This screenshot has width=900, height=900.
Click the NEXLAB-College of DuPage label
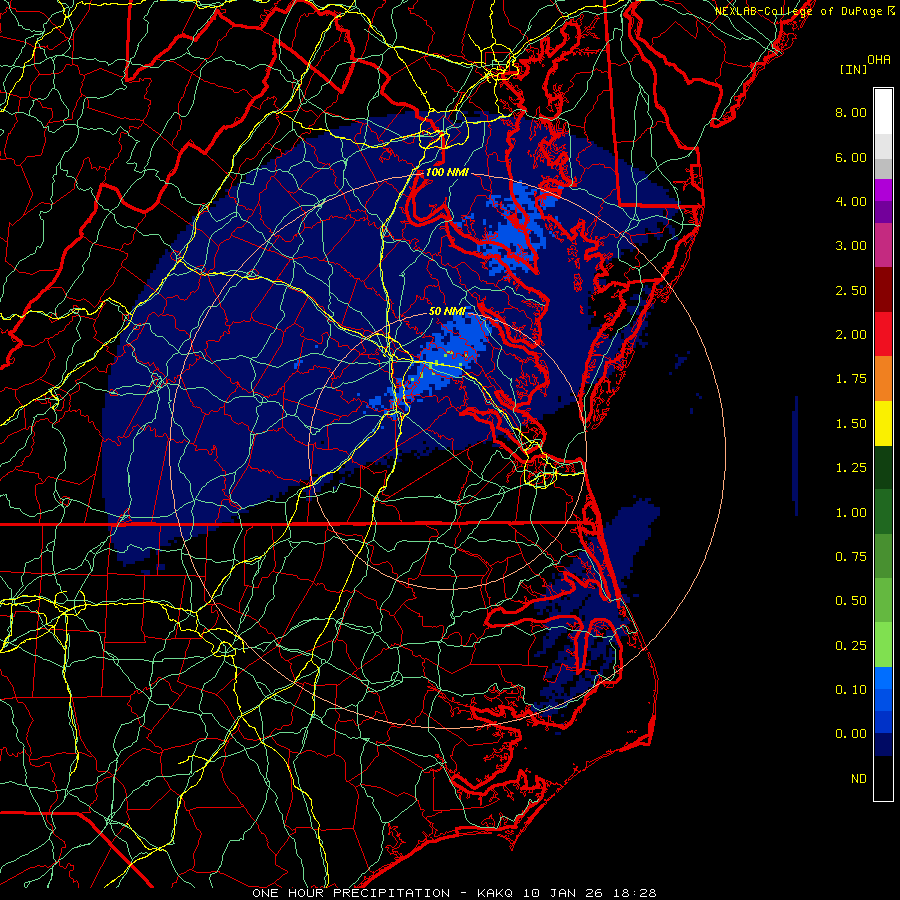point(800,11)
